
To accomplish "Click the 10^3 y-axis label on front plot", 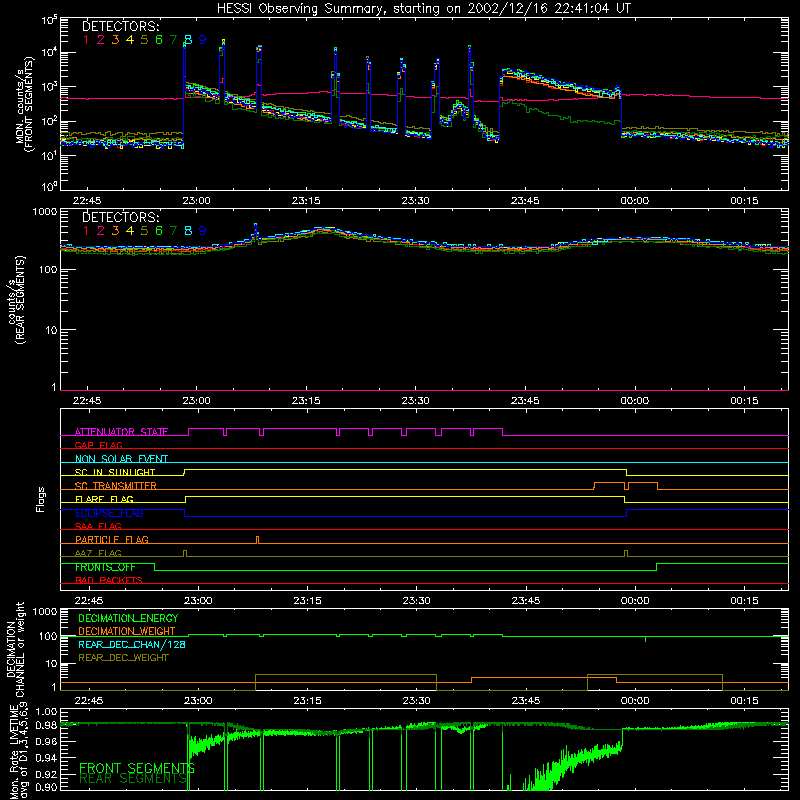I will click(48, 87).
